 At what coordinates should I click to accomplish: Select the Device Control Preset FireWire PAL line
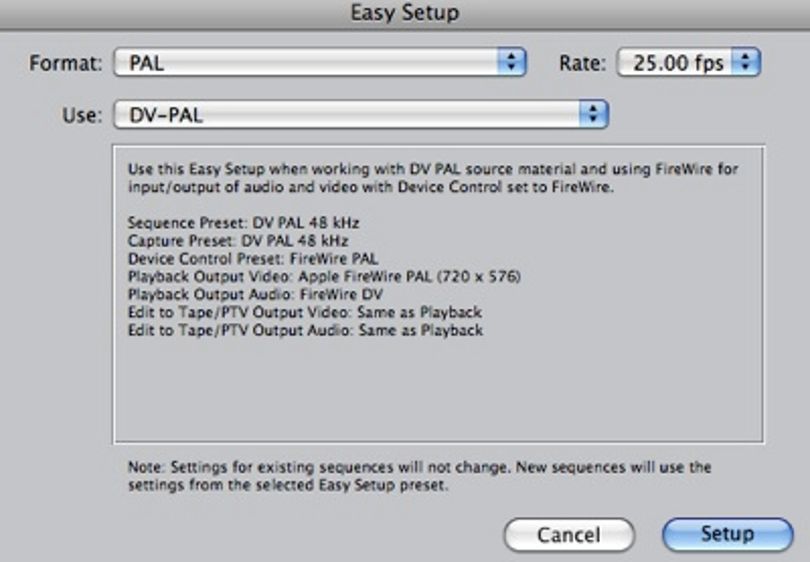253,258
